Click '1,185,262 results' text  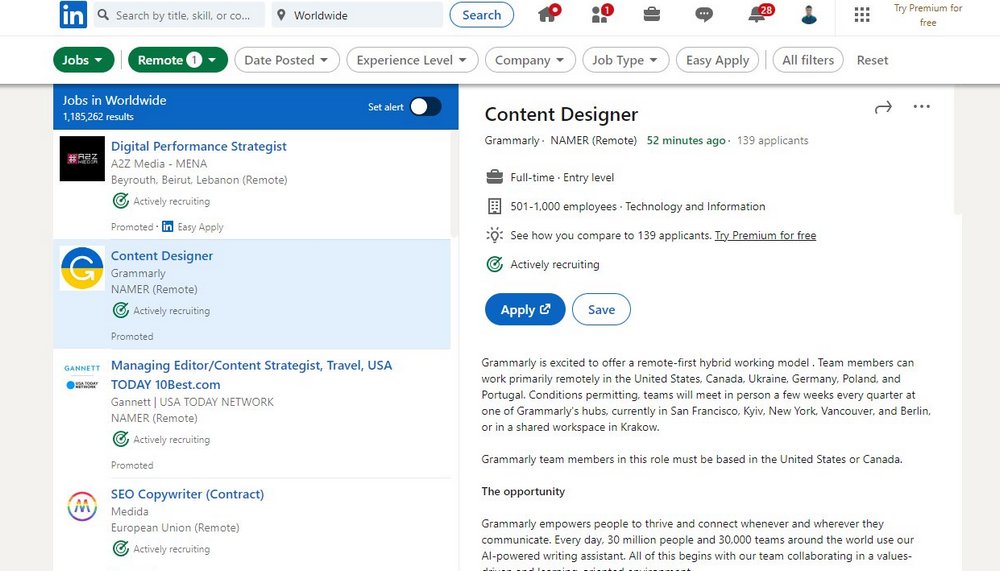tap(98, 117)
